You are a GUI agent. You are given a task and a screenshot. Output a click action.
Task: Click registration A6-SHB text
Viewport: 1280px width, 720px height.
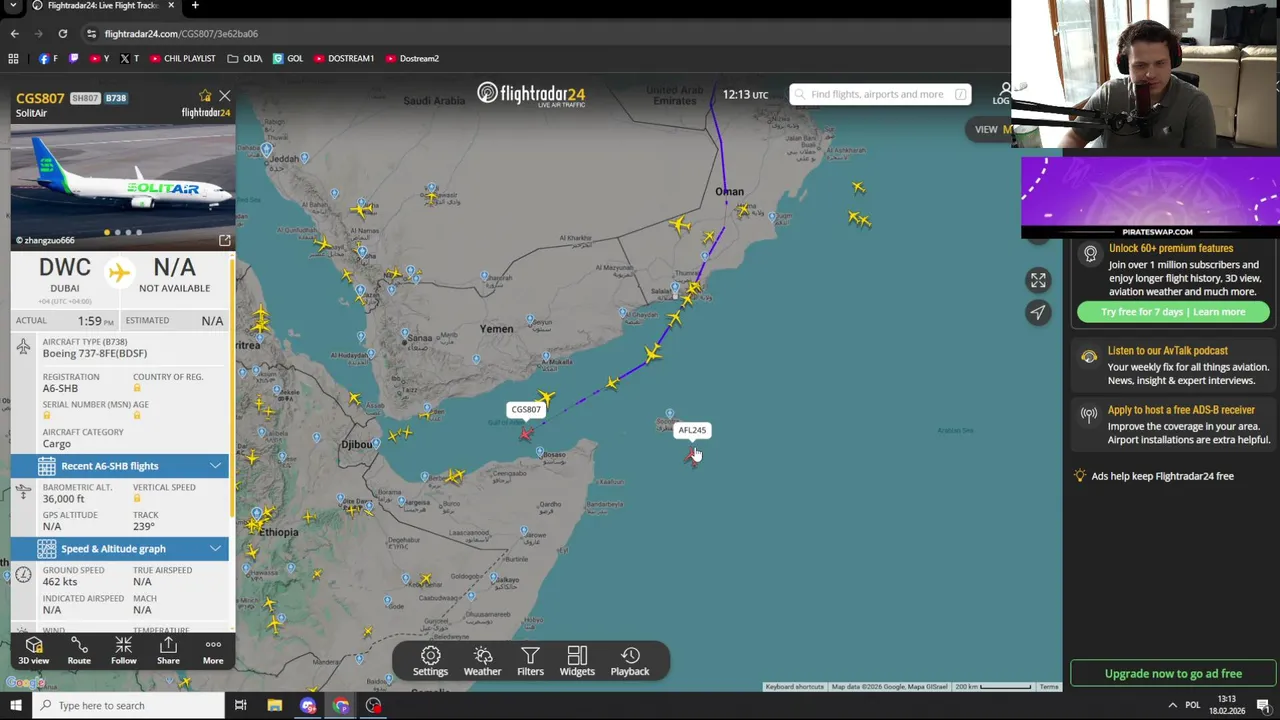click(x=60, y=388)
